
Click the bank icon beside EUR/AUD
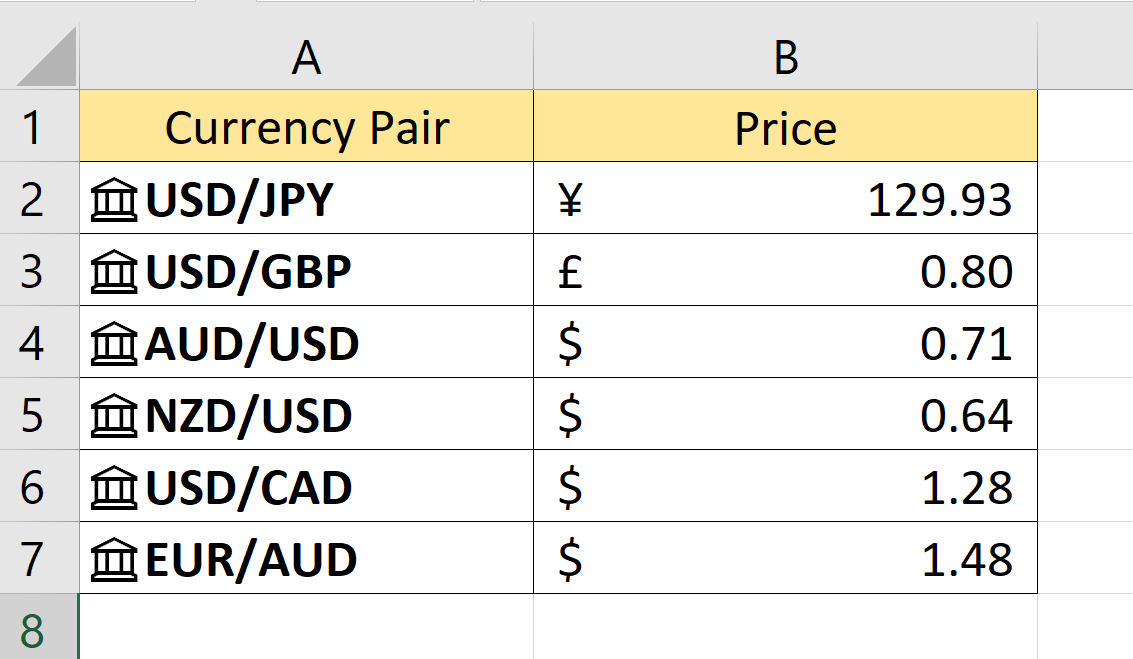(x=115, y=558)
